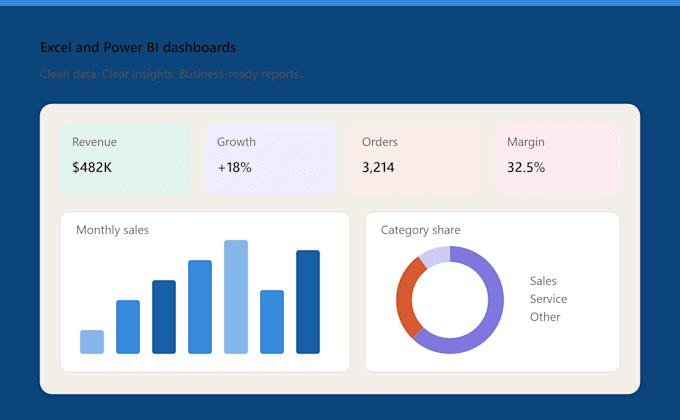Select the tallest light-blue bar in Monthly sales
680x420 pixels.
[x=236, y=297]
